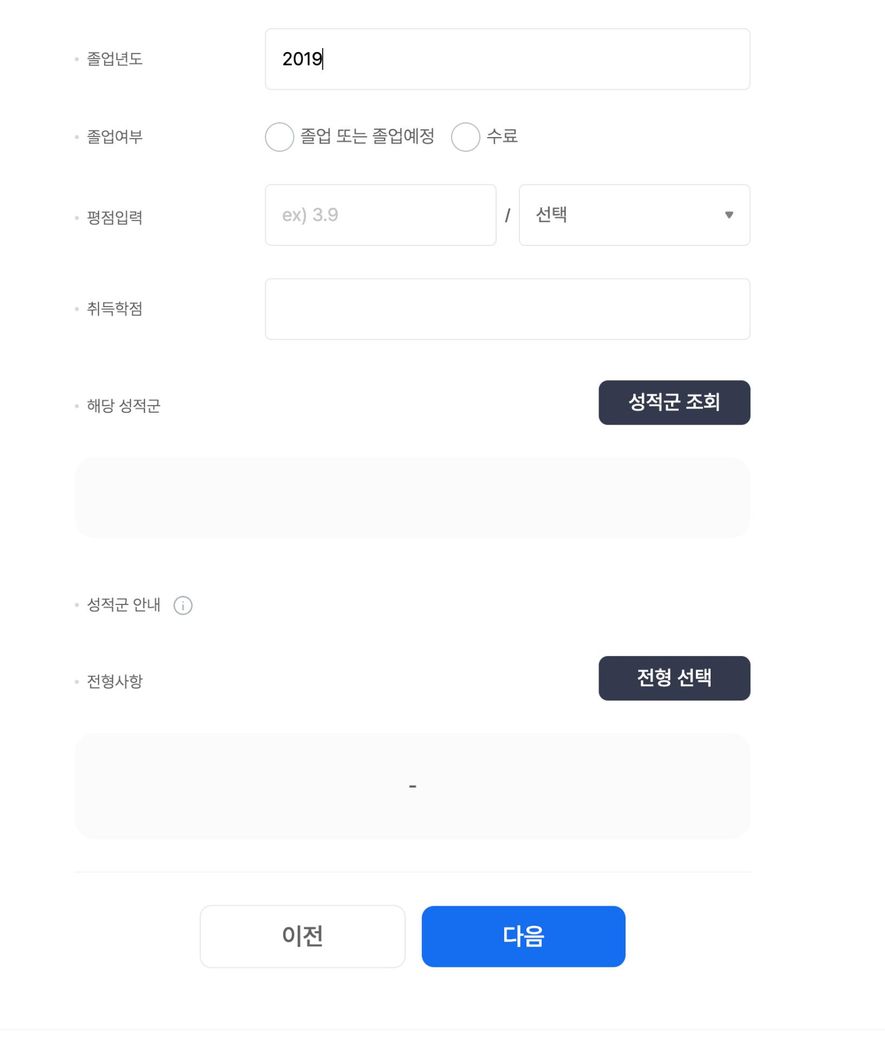Click the 수료 label text

[502, 137]
